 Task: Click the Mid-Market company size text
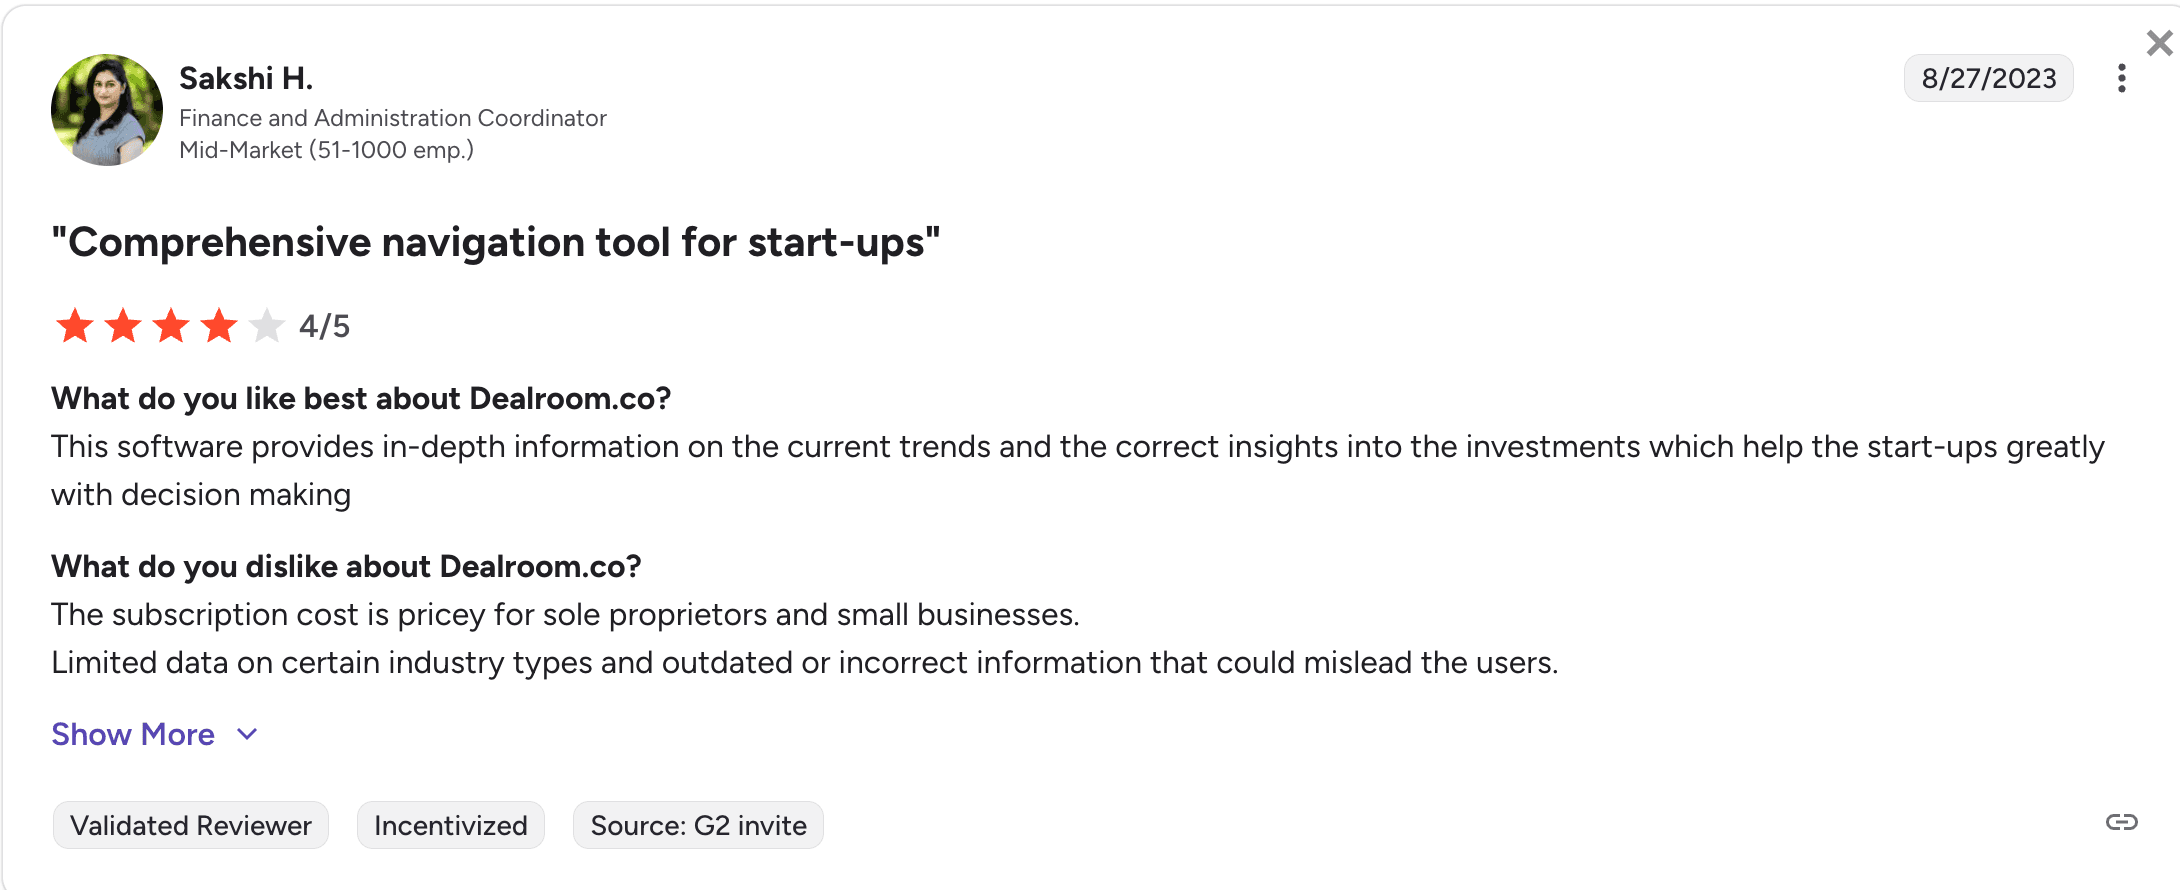327,150
